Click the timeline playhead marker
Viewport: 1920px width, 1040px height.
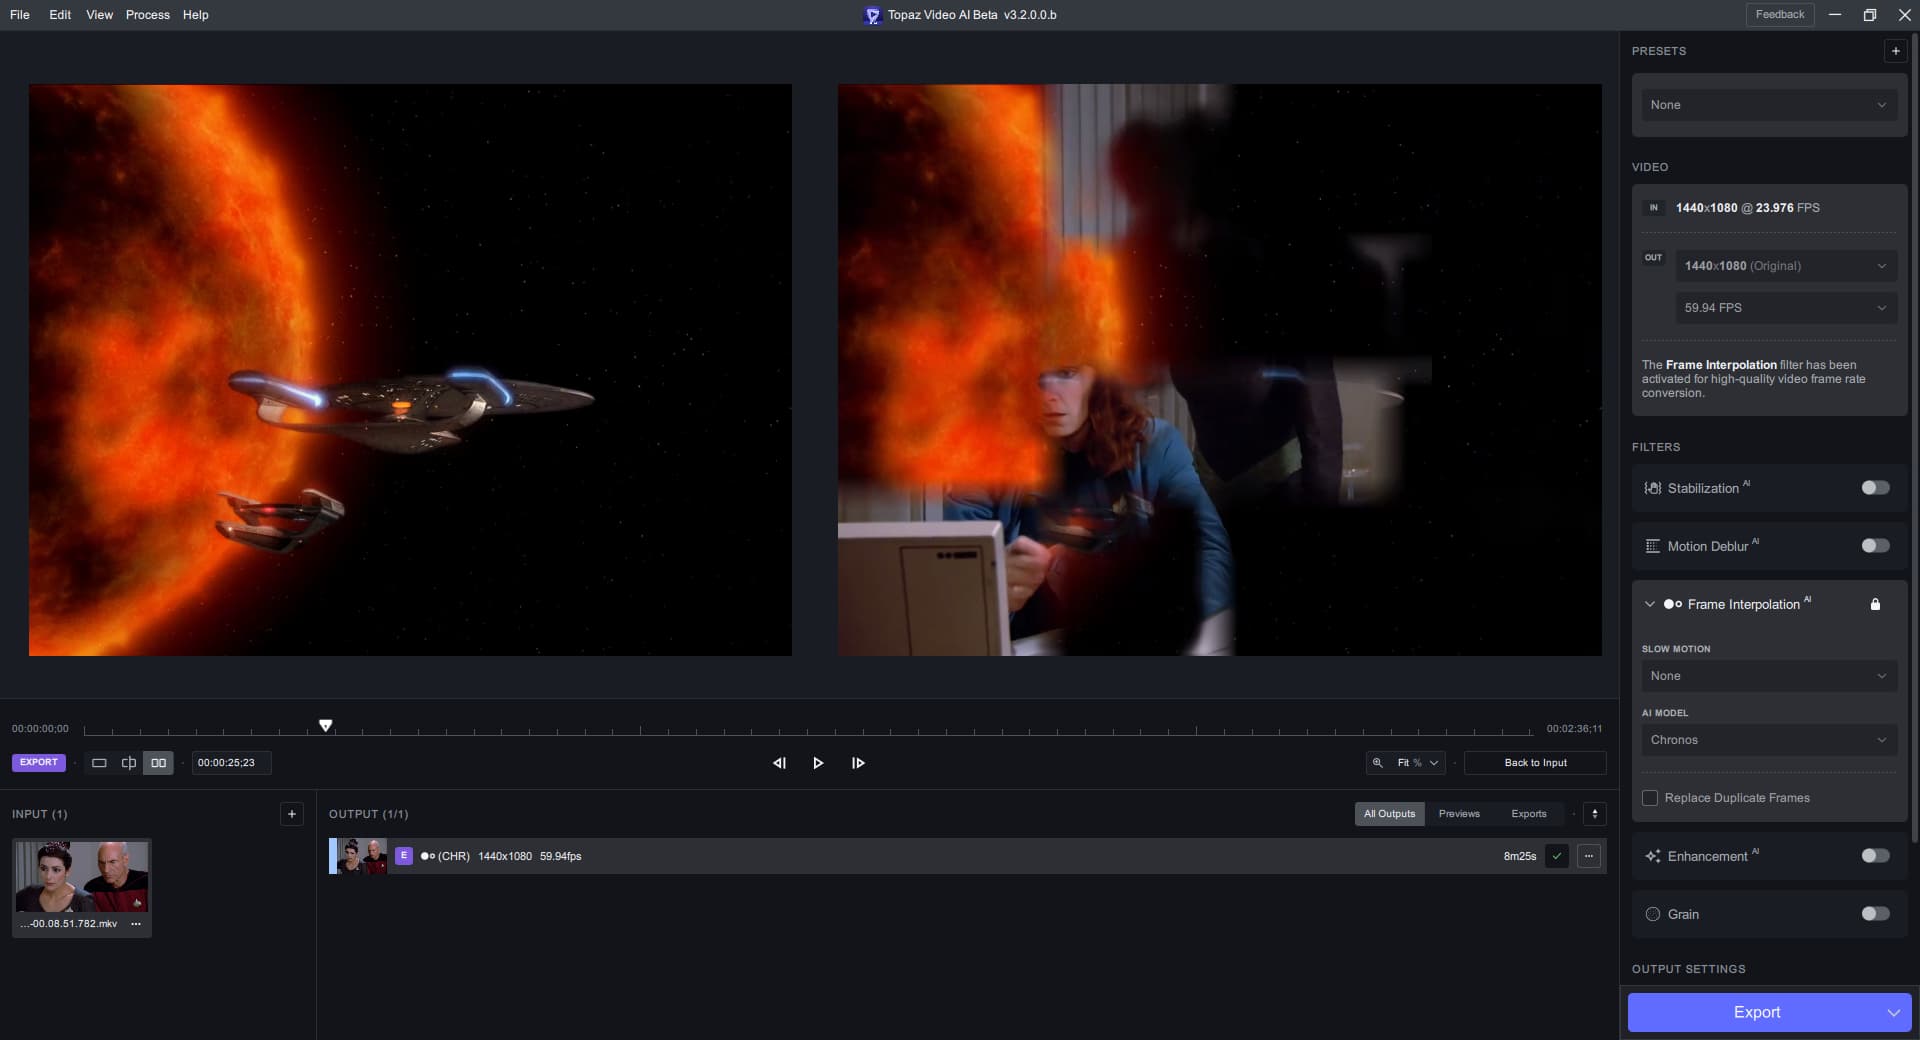325,725
